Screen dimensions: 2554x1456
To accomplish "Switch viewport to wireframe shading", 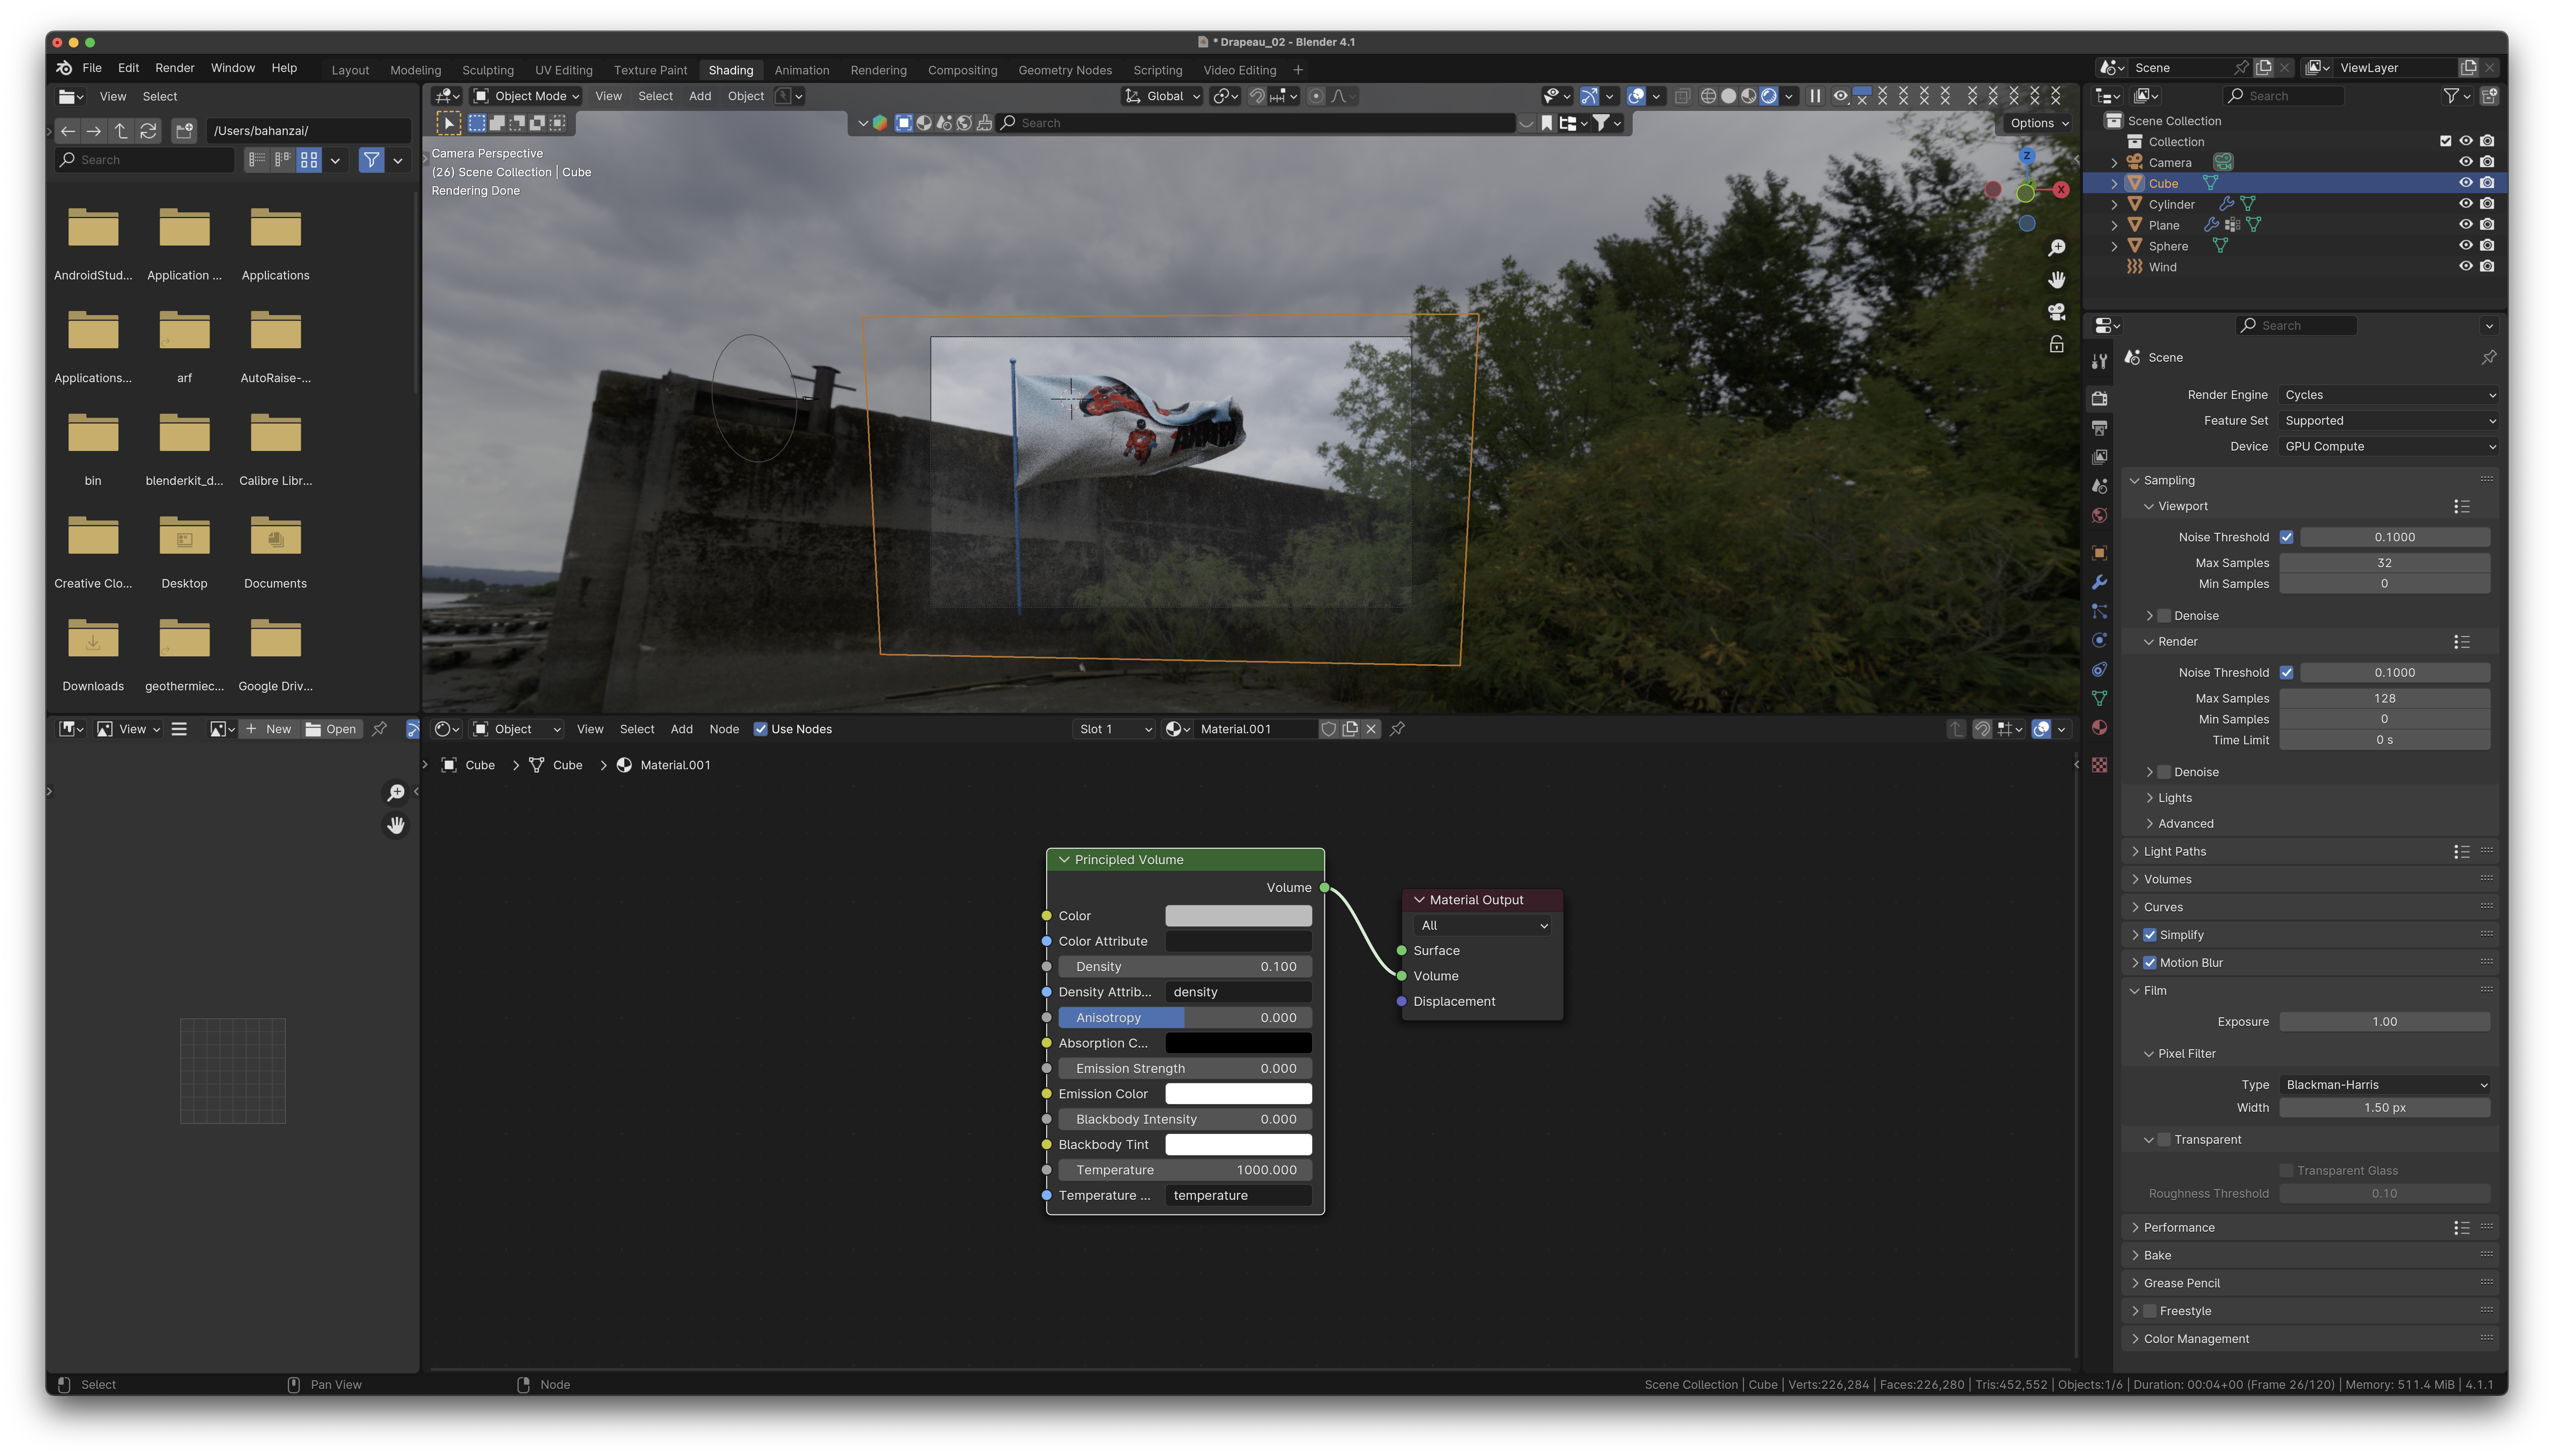I will [1708, 96].
